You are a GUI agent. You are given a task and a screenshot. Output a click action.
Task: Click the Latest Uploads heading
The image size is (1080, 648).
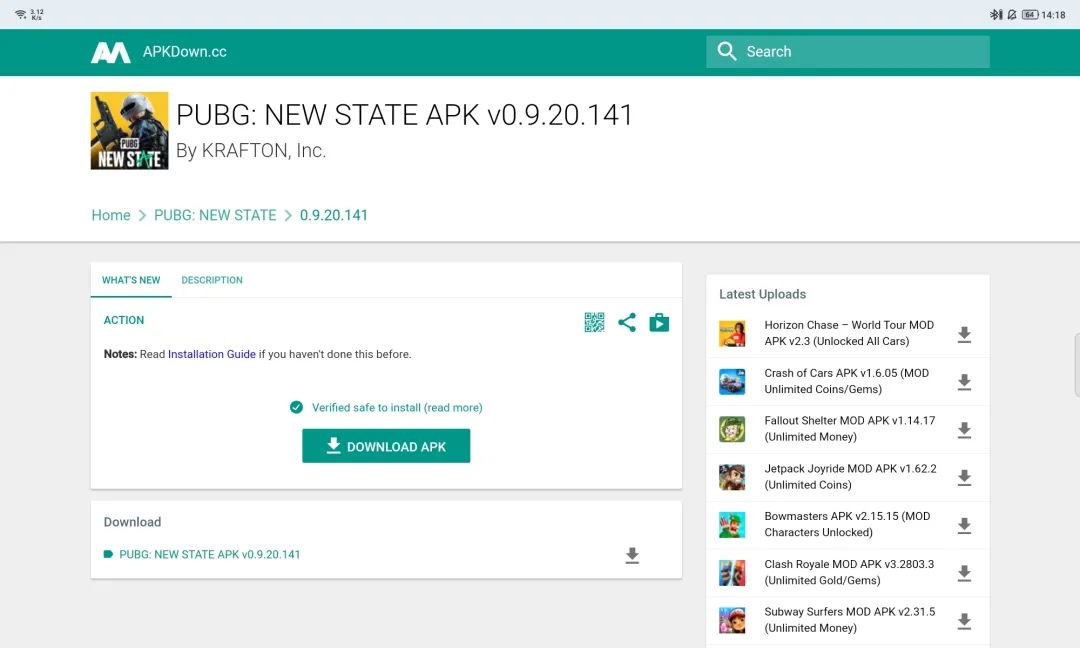click(x=762, y=294)
